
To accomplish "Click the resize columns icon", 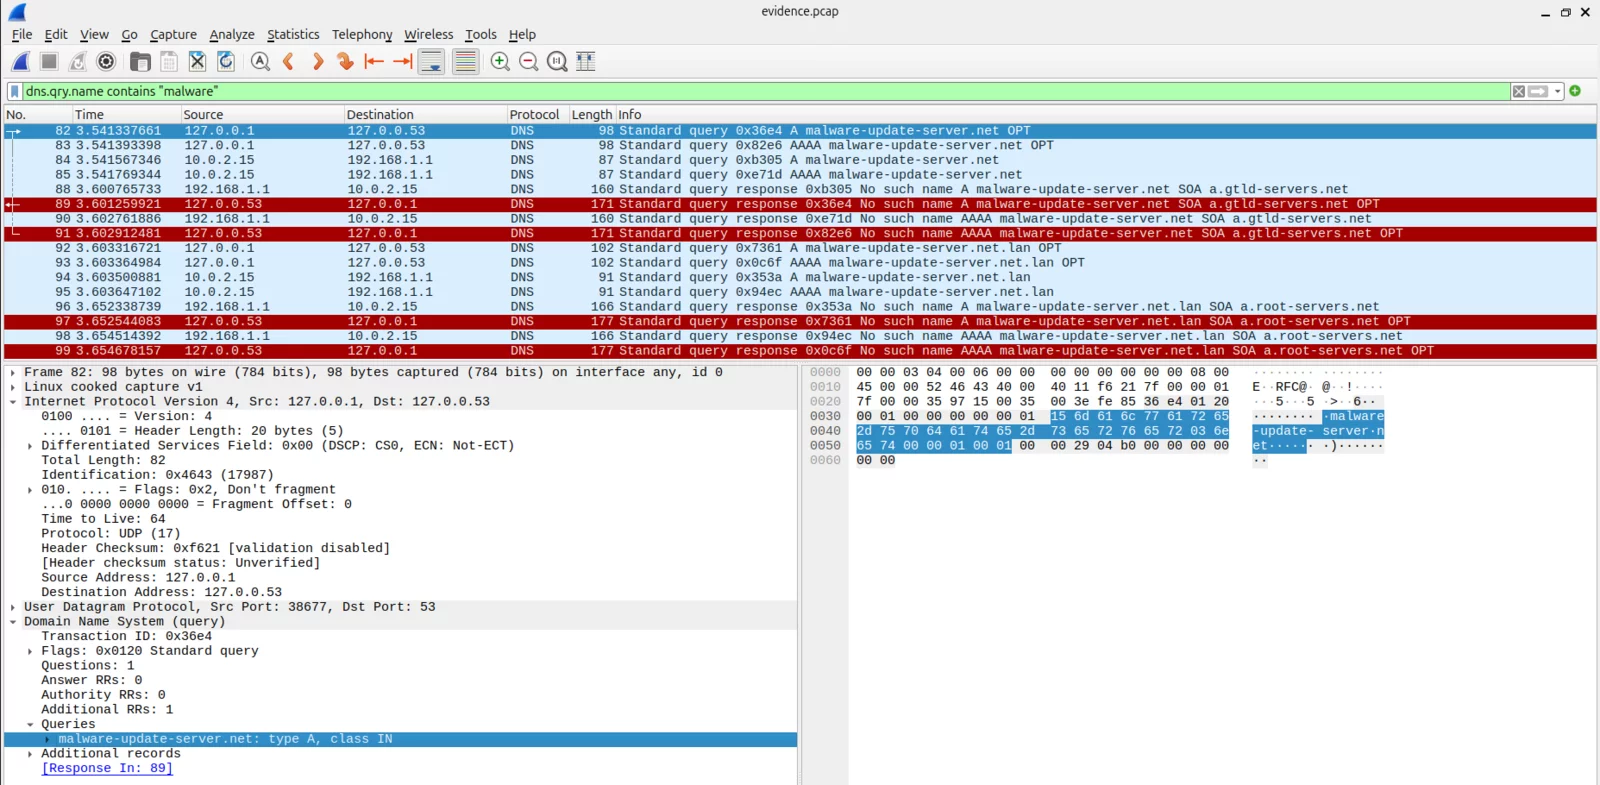I will 586,62.
